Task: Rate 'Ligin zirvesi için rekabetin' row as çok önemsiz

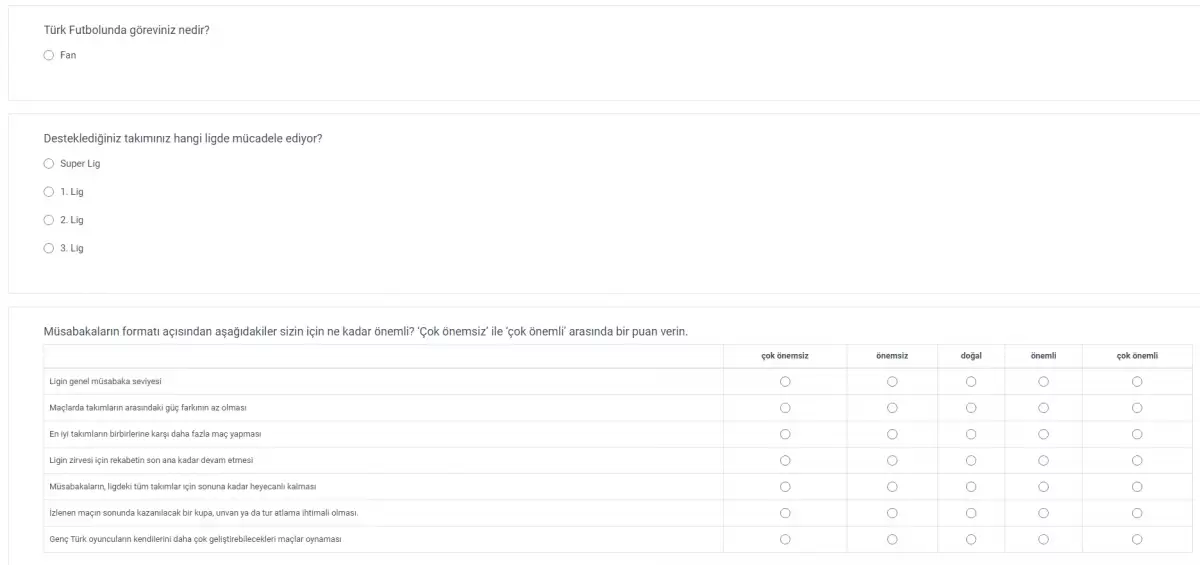Action: (x=785, y=460)
